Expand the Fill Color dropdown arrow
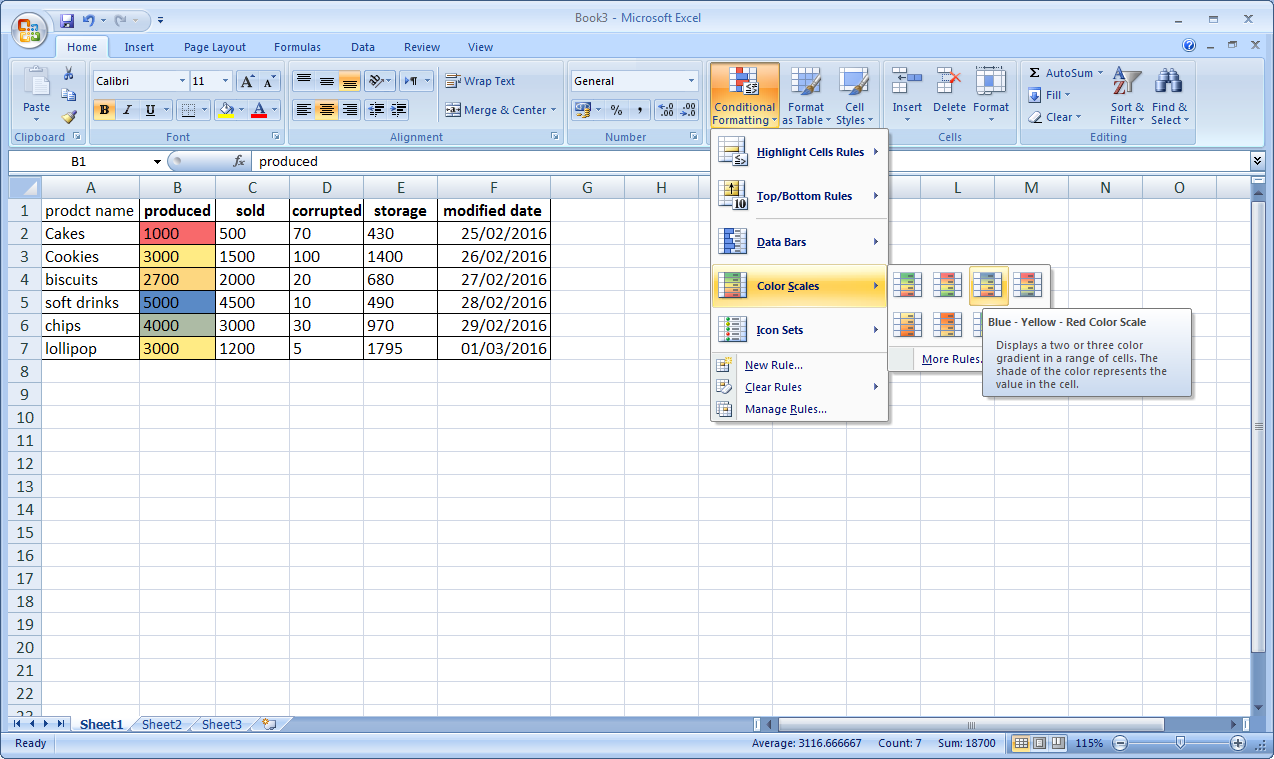The image size is (1274, 759). (x=240, y=111)
